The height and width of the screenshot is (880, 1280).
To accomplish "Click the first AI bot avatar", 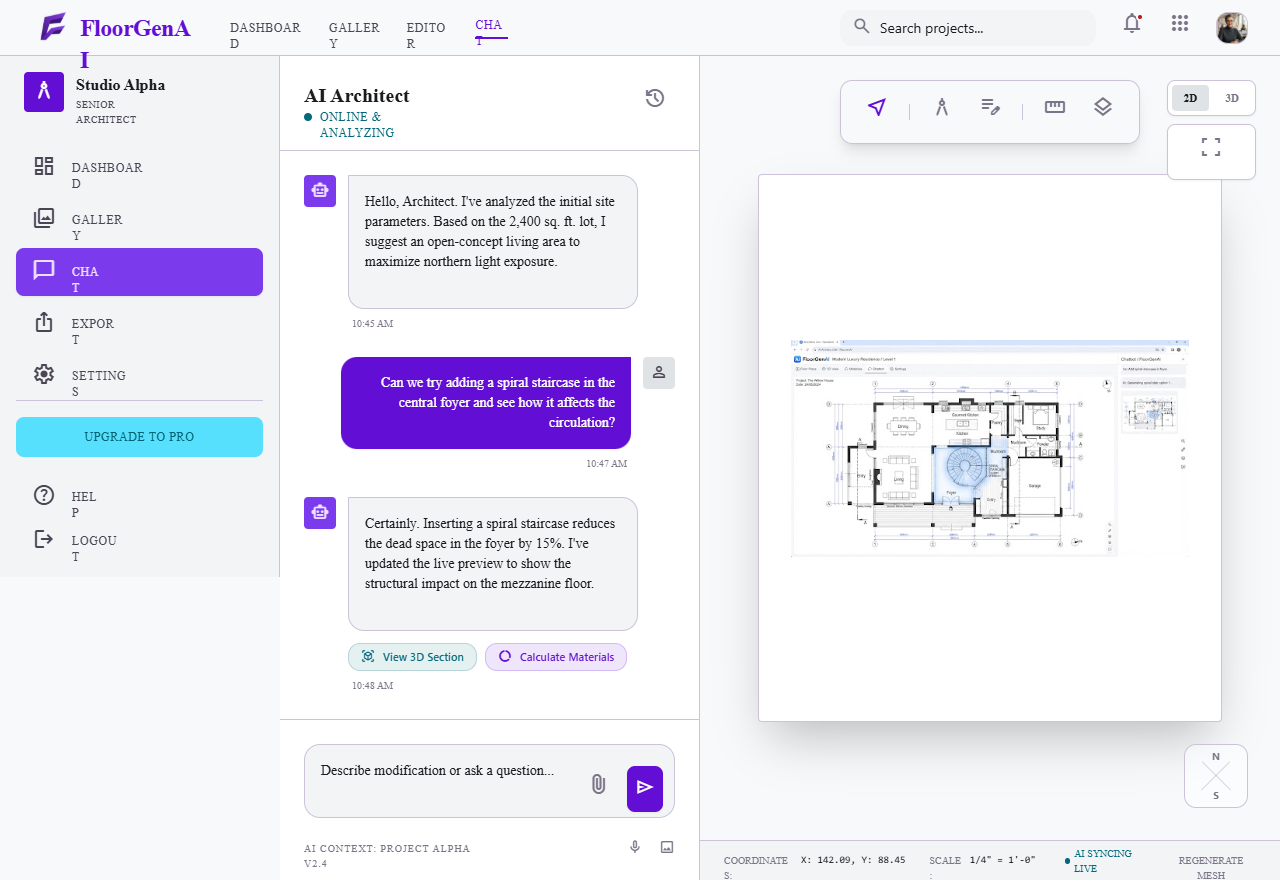I will 320,191.
